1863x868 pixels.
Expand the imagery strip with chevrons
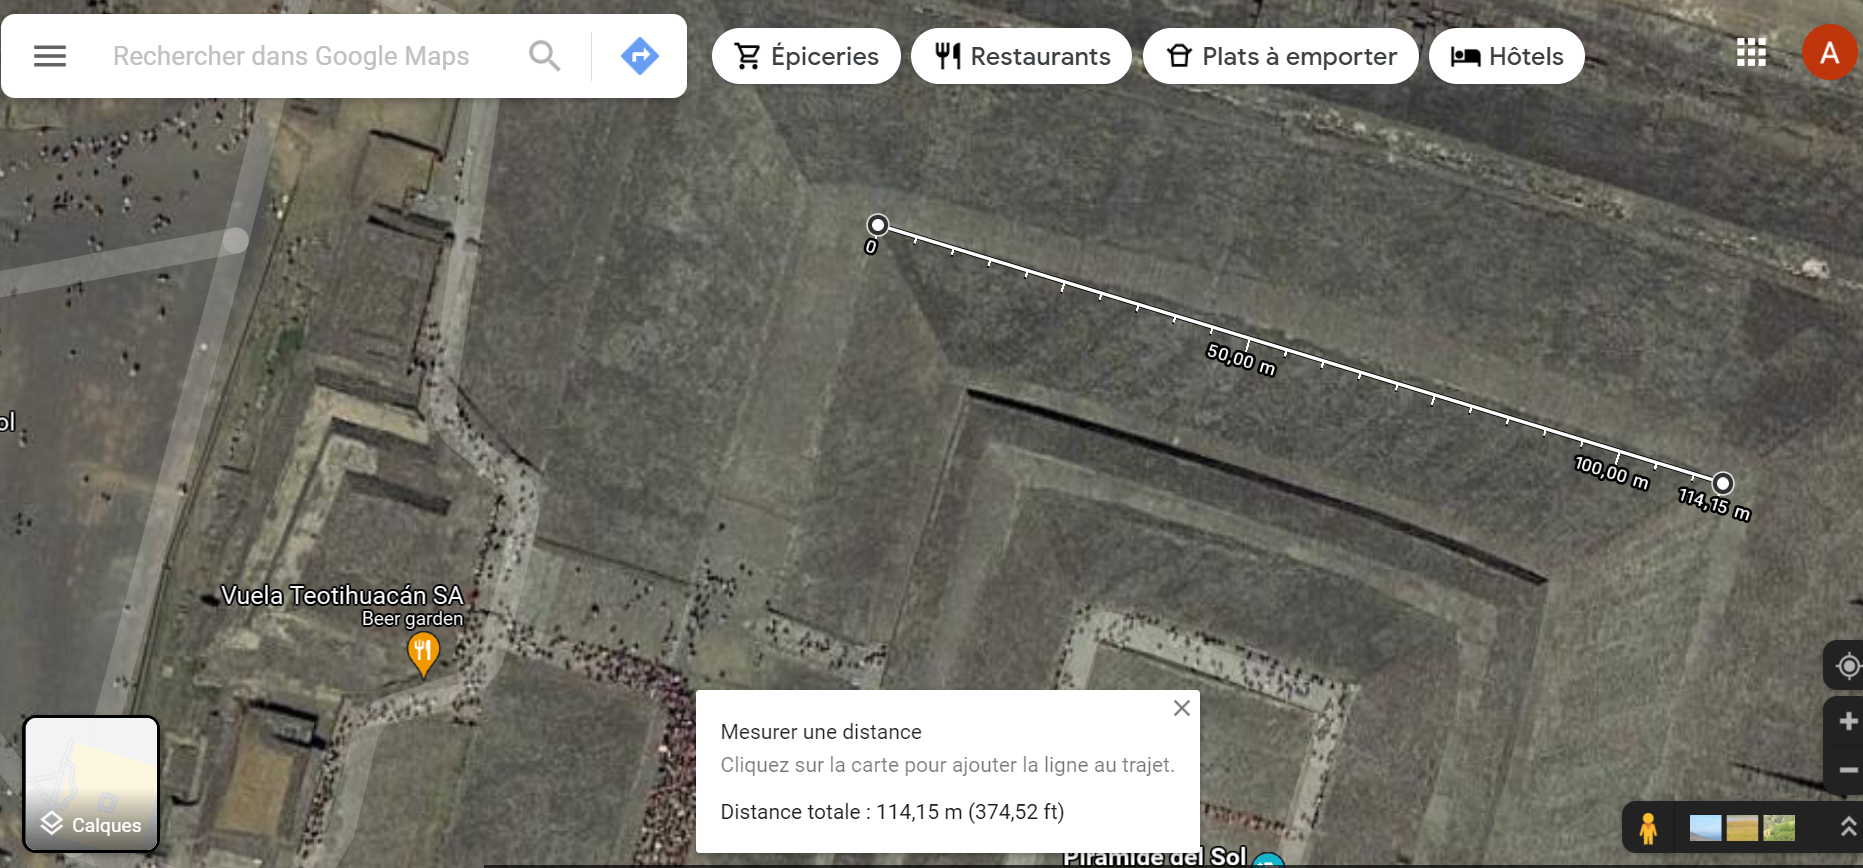click(x=1848, y=827)
